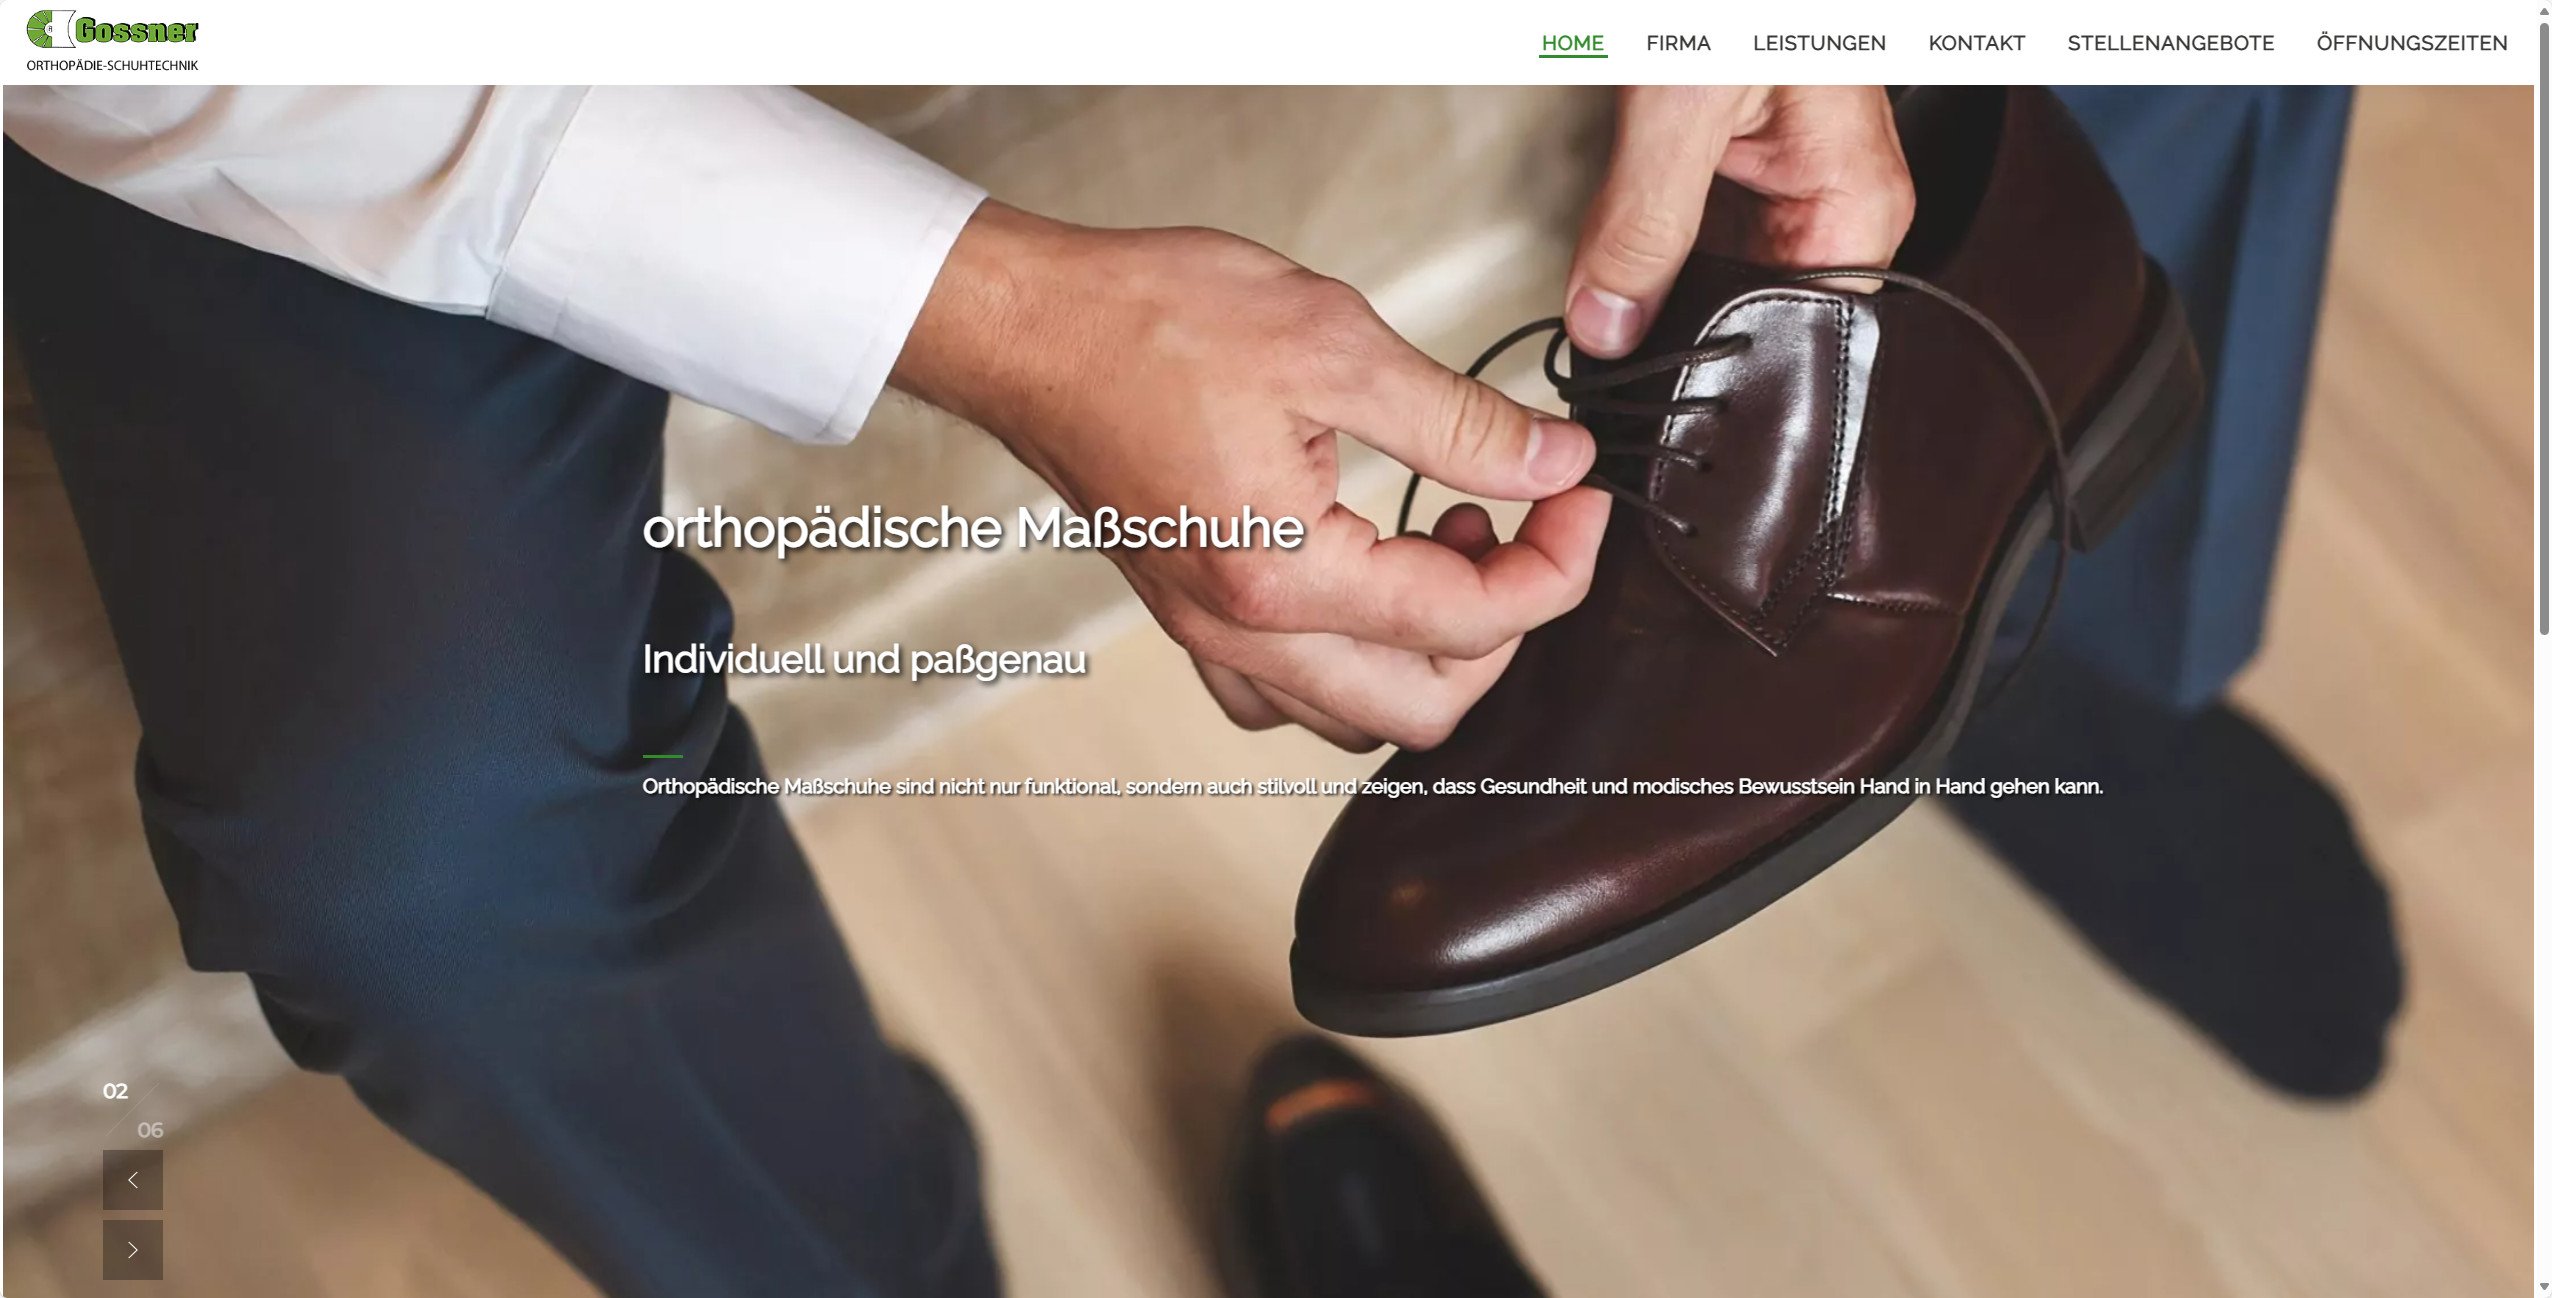Go to previous slide arrow
The image size is (2552, 1298).
133,1180
